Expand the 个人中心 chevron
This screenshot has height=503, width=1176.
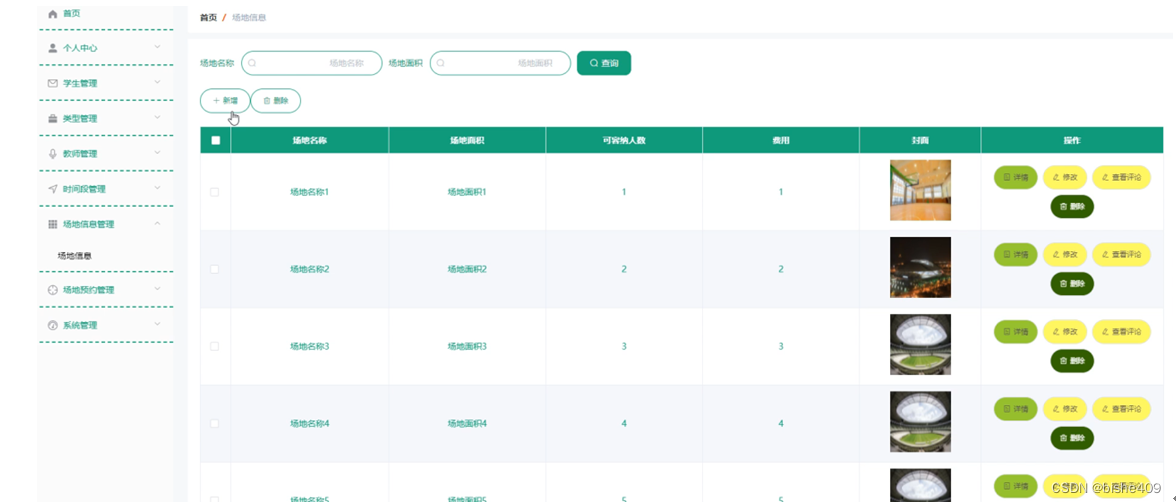pyautogui.click(x=158, y=46)
